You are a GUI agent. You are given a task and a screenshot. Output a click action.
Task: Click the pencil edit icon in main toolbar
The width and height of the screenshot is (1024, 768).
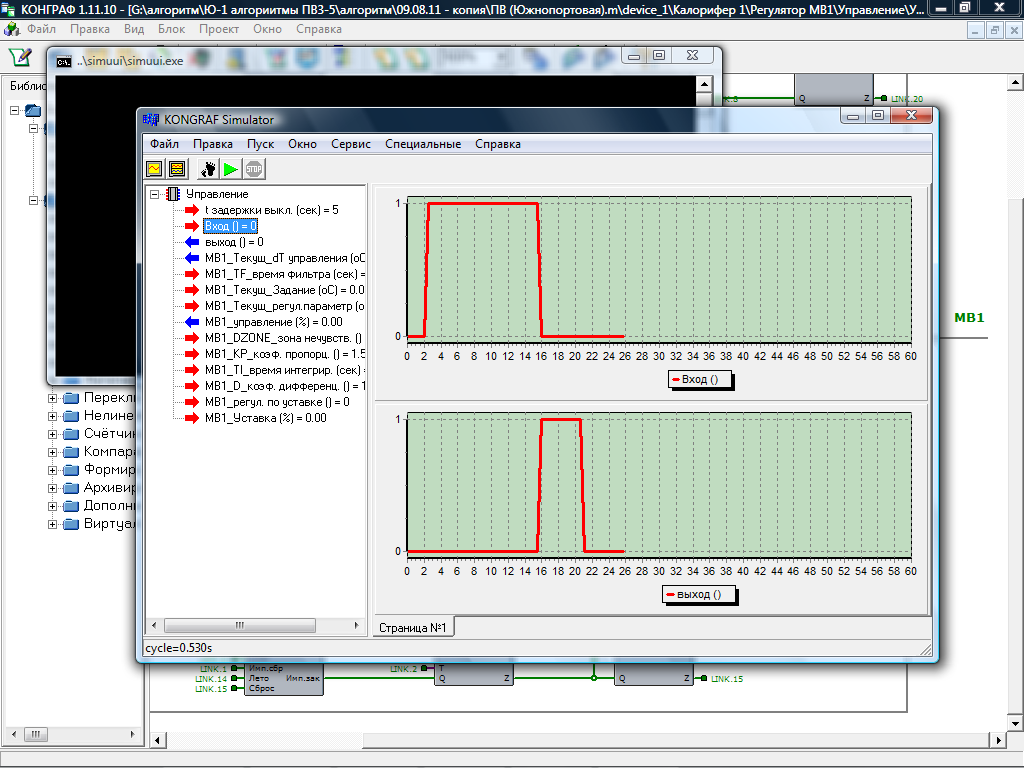pos(20,57)
